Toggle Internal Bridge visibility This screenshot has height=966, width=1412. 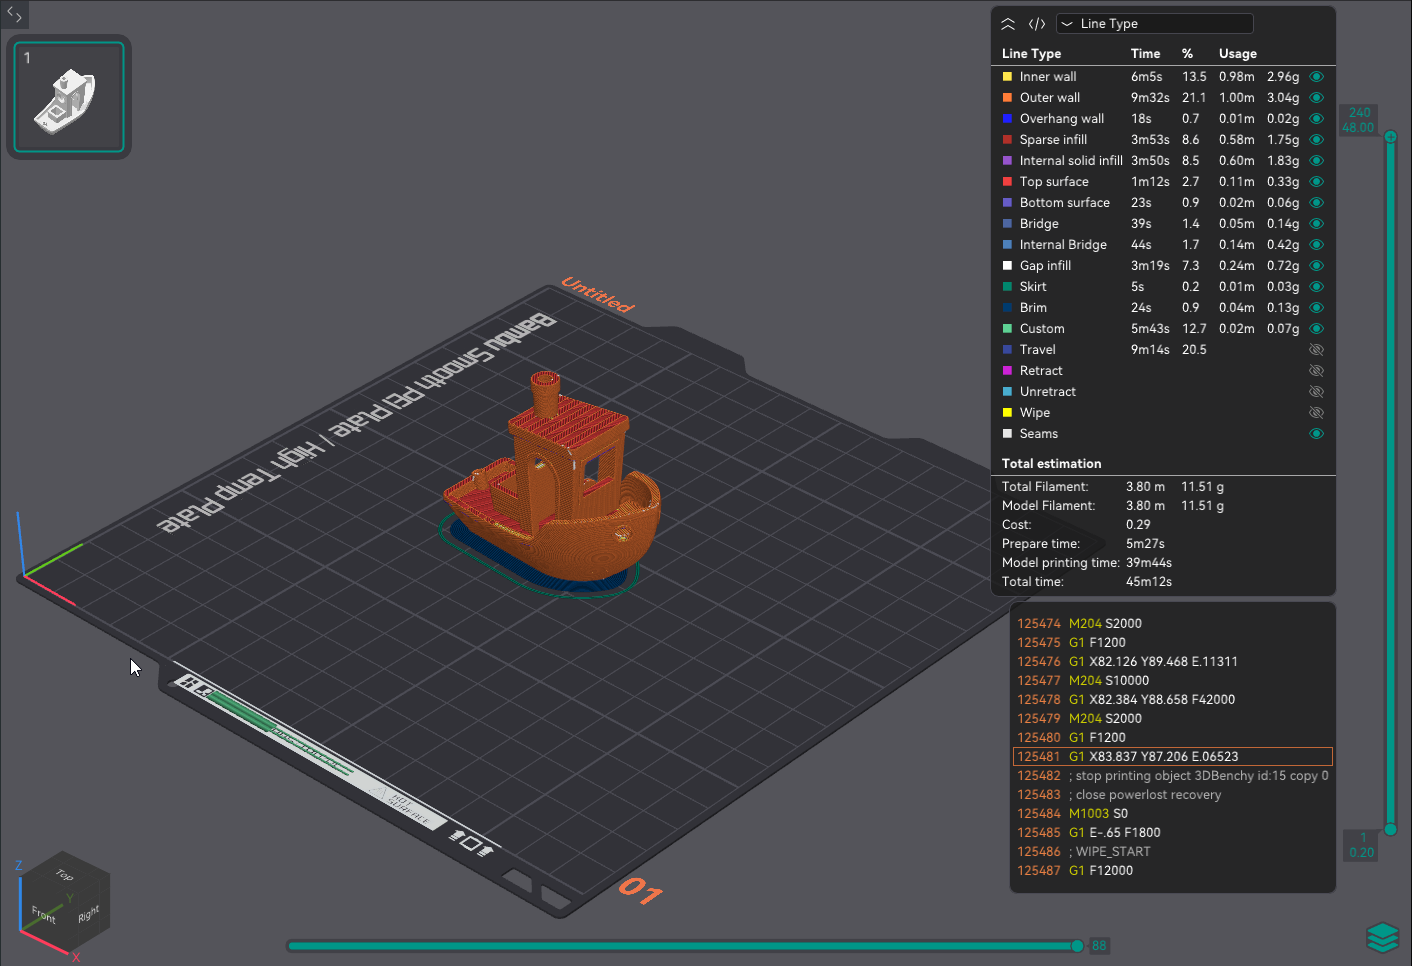point(1316,245)
